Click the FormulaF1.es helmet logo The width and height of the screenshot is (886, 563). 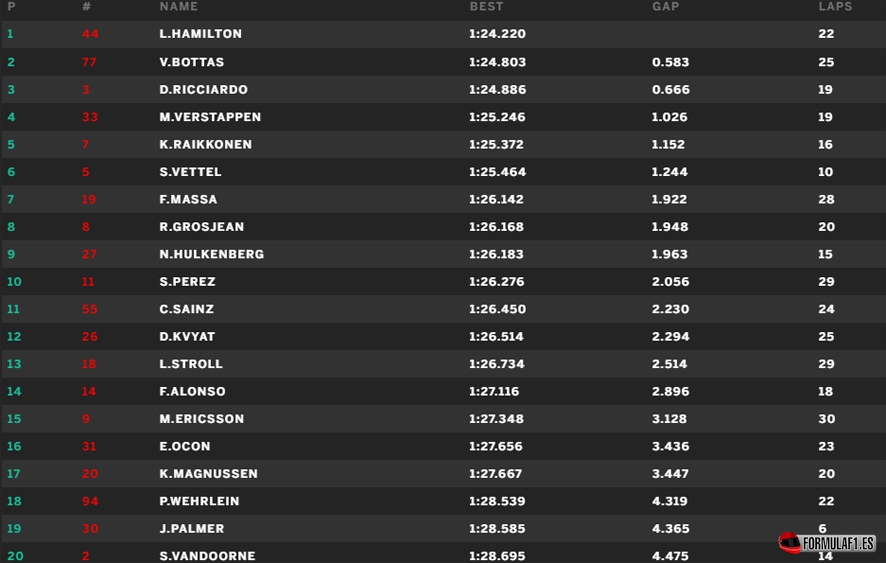pyautogui.click(x=826, y=543)
